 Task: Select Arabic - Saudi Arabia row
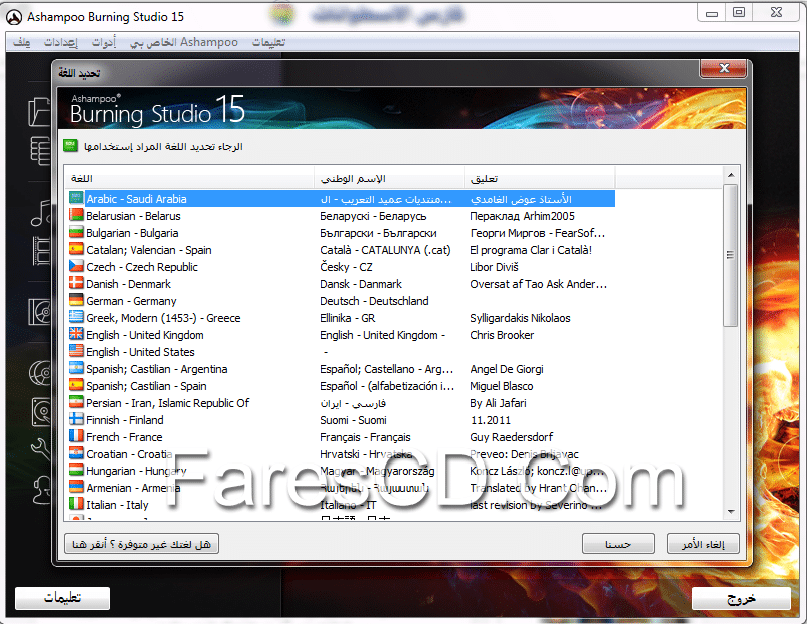point(341,199)
